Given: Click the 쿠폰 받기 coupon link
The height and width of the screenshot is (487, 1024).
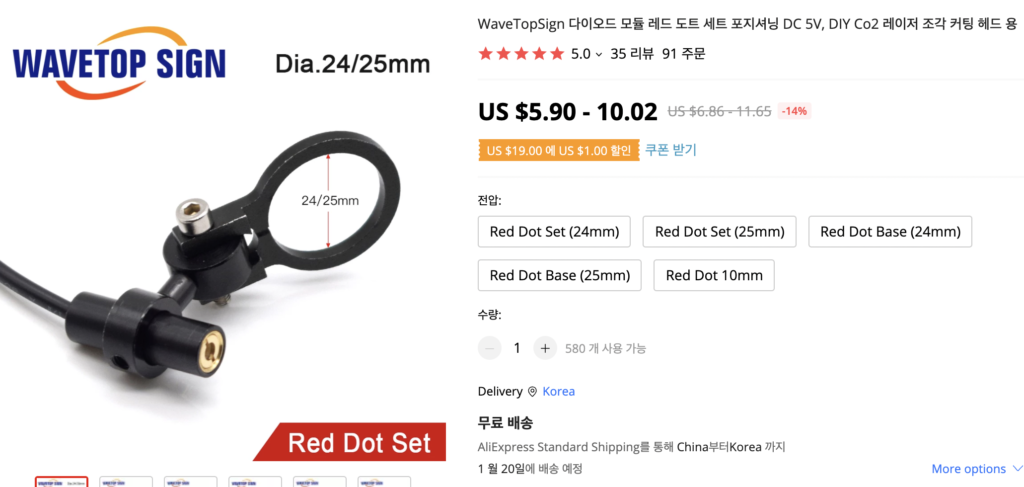Looking at the screenshot, I should click(670, 150).
